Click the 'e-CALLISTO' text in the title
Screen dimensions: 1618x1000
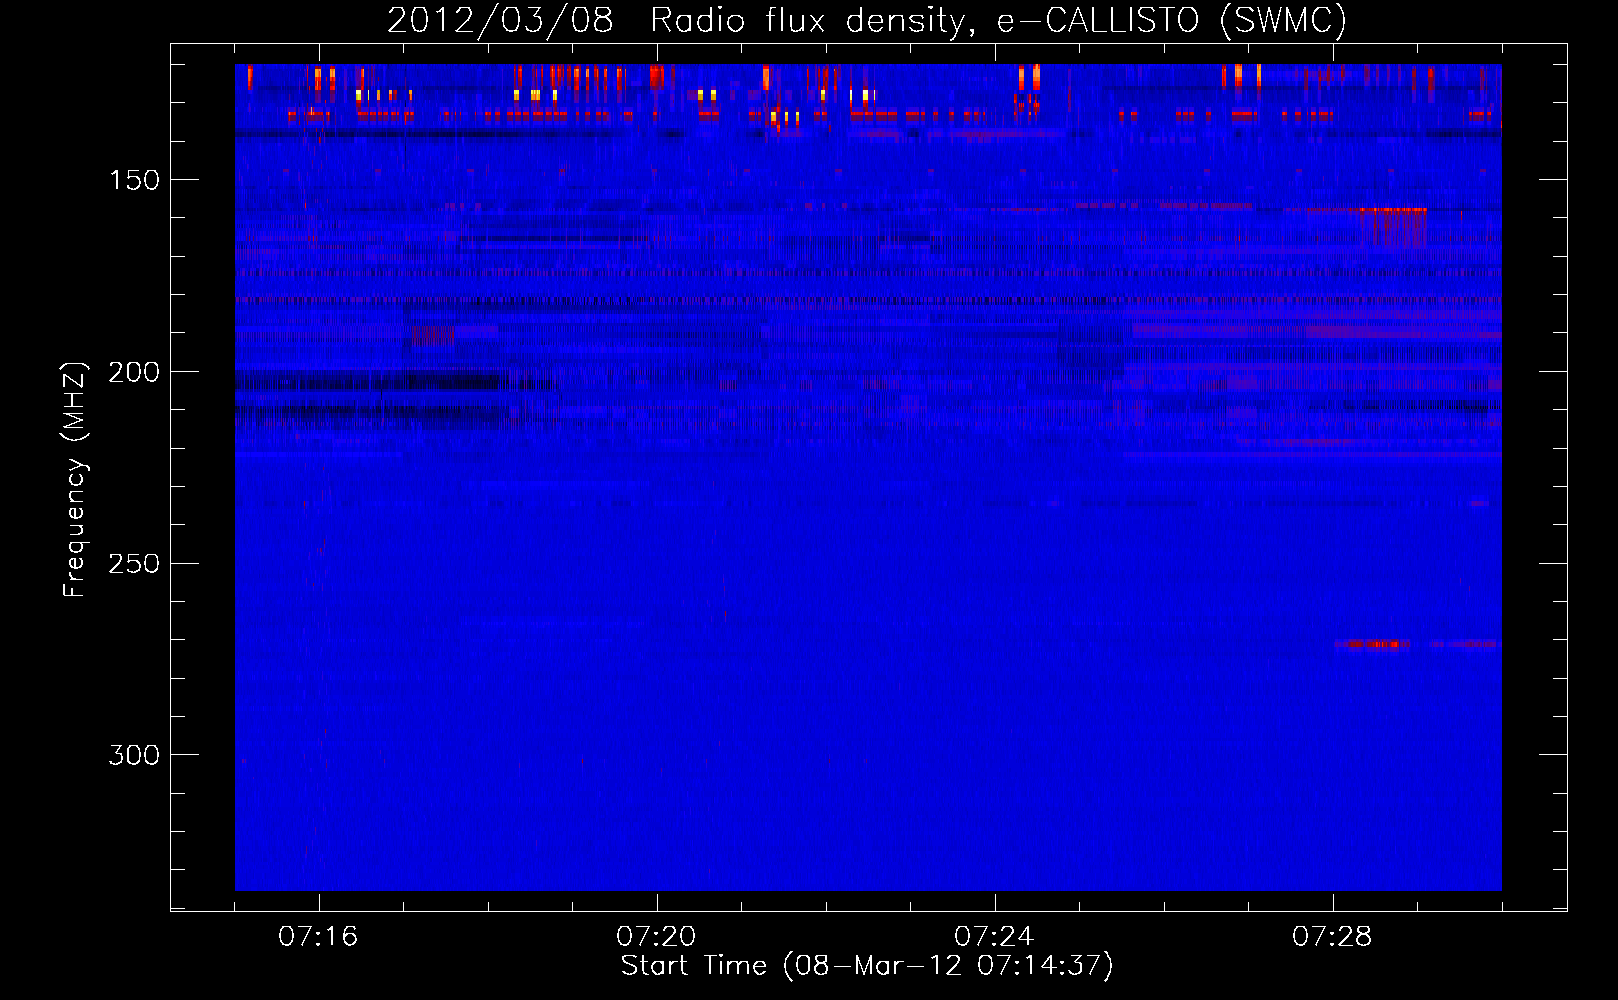click(x=1098, y=20)
